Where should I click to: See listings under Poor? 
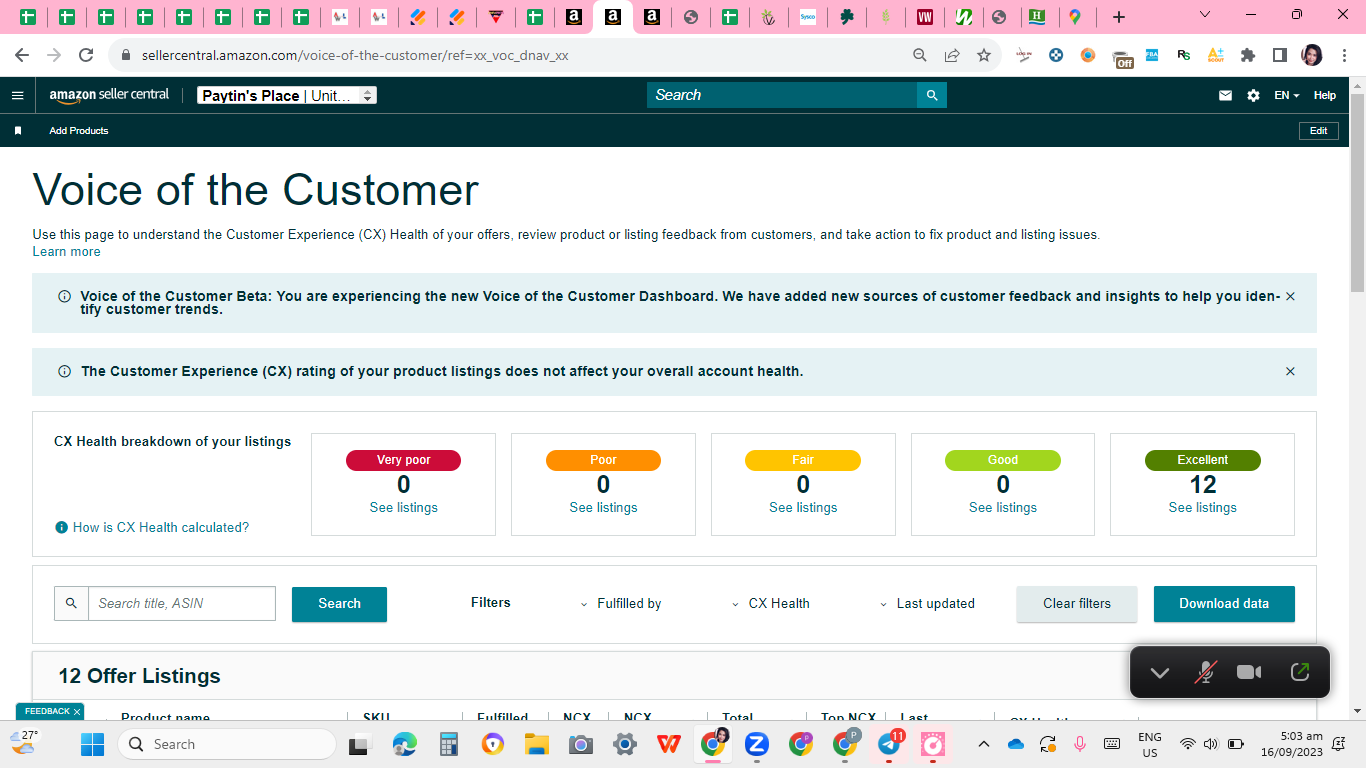click(603, 508)
